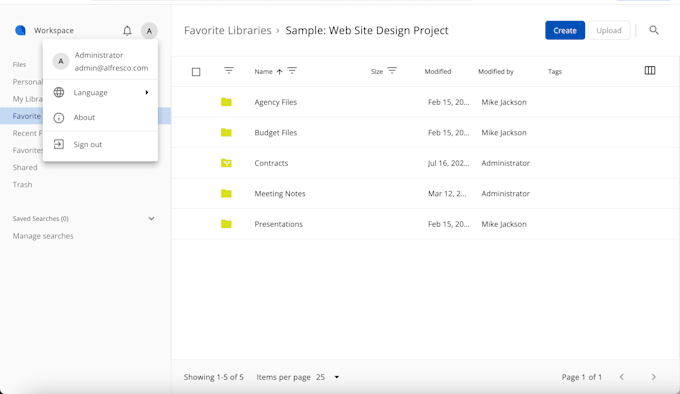Expand the Language submenu arrow
The height and width of the screenshot is (394, 680).
point(147,92)
